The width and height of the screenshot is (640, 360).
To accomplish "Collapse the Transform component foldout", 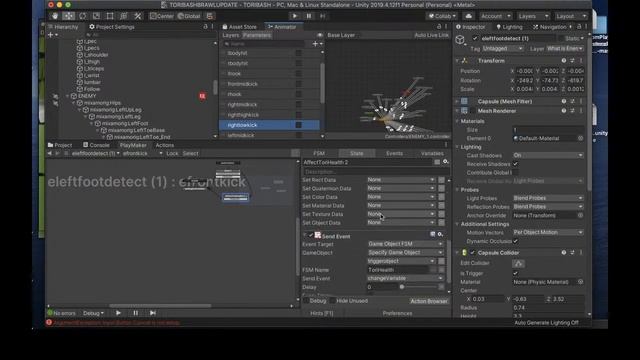I will [457, 60].
